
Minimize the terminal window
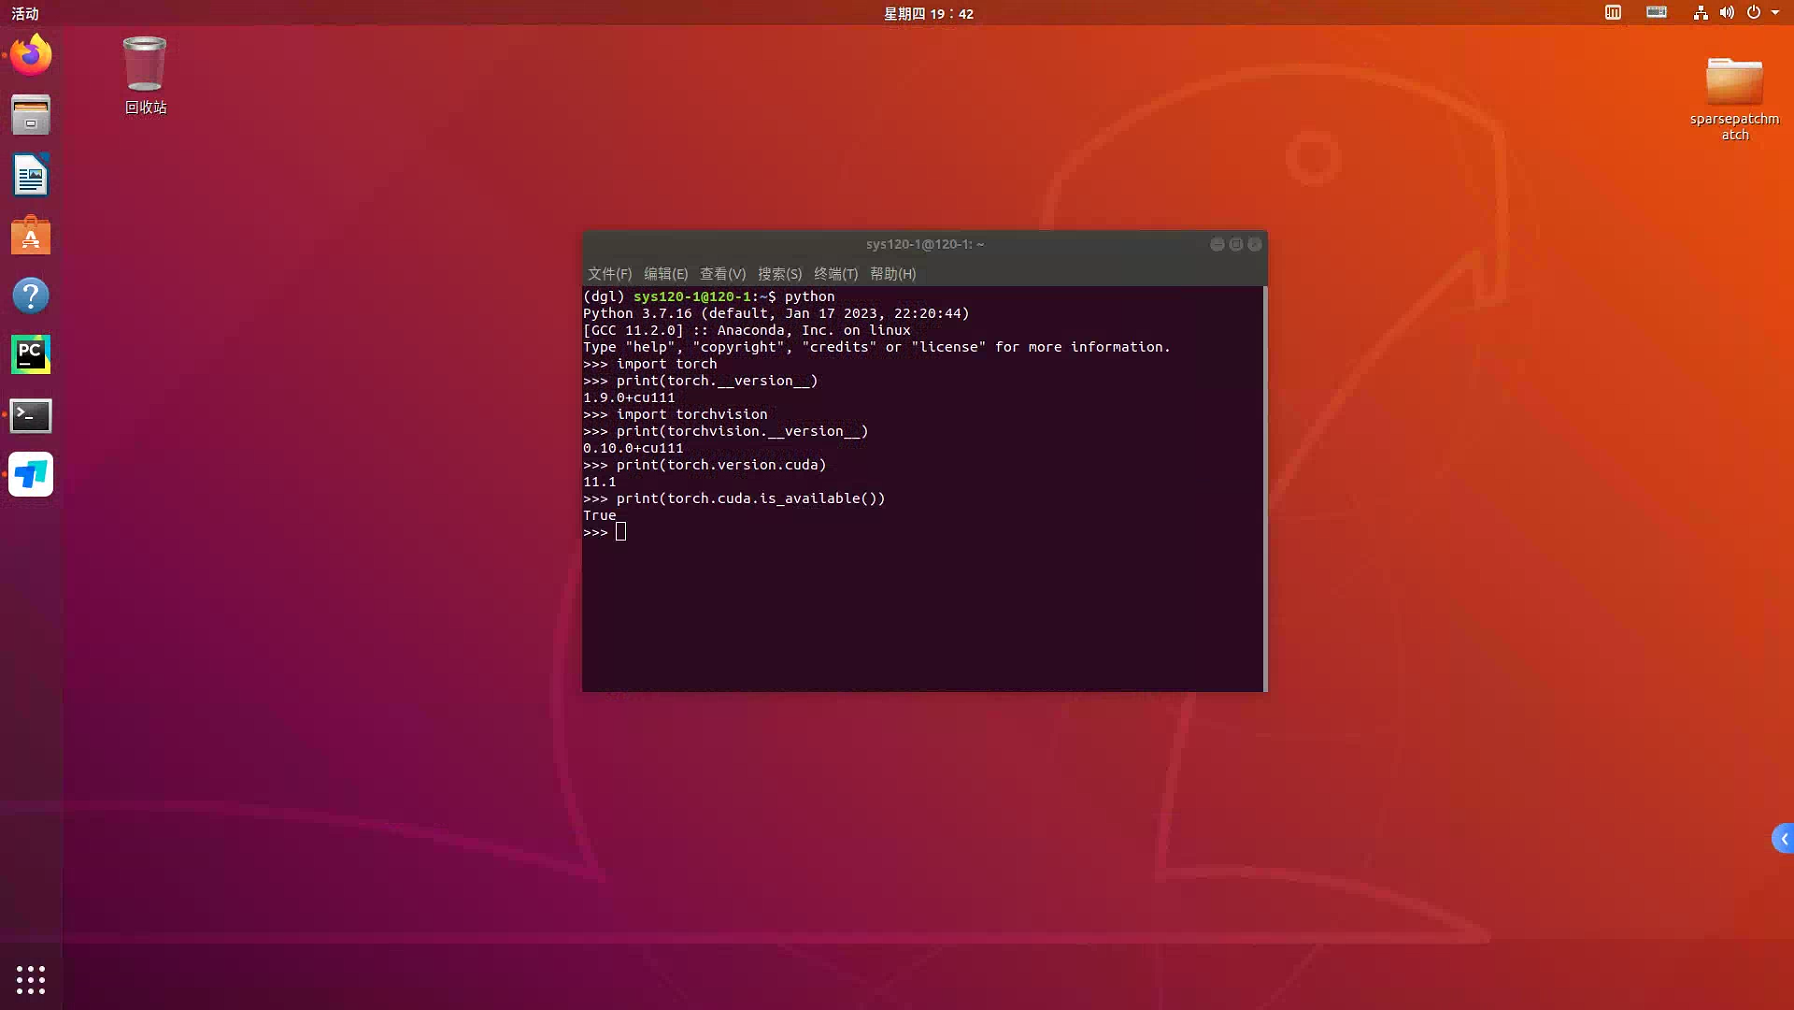pos(1217,244)
